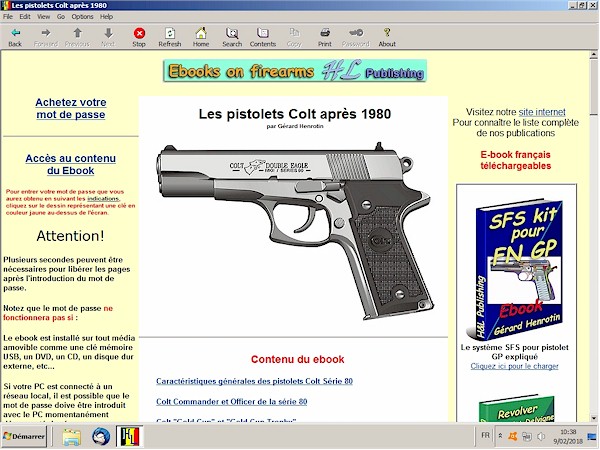The height and width of the screenshot is (450, 600).
Task: Click the 'Attention!' heading
Action: click(x=70, y=236)
